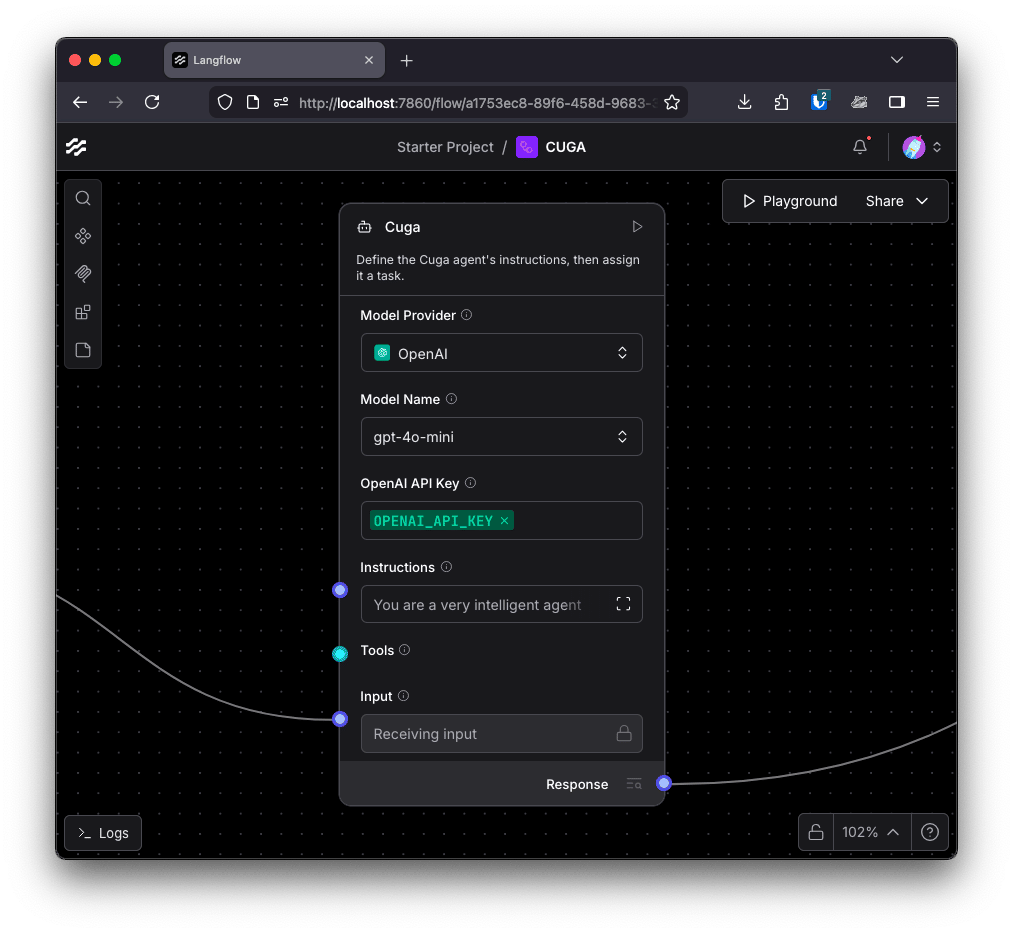Open the notifications bell
1013x933 pixels.
click(860, 147)
